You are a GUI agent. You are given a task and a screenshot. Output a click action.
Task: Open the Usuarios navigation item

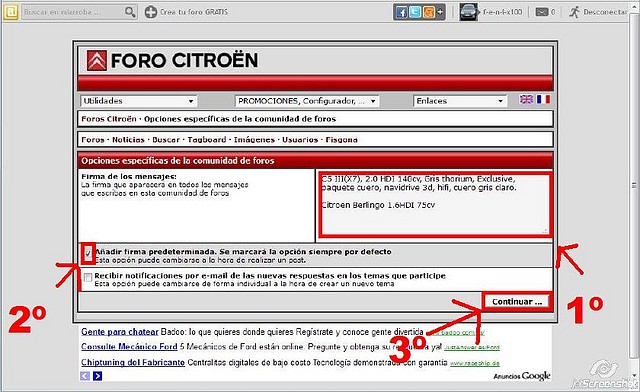300,140
